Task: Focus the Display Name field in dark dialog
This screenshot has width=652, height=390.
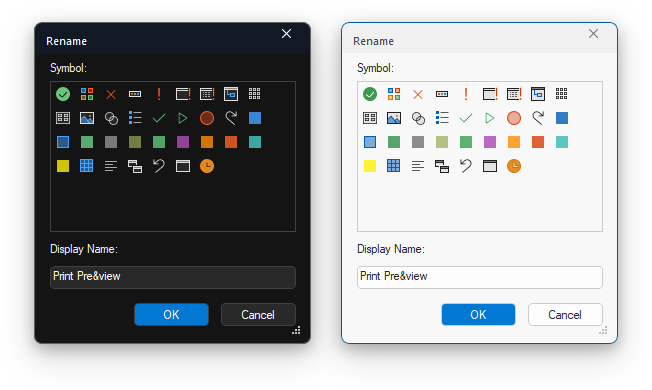Action: (173, 277)
